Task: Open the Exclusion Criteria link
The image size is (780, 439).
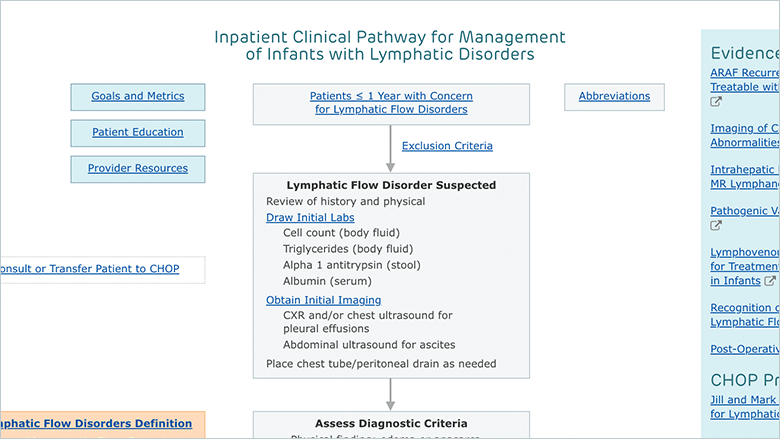Action: [447, 146]
